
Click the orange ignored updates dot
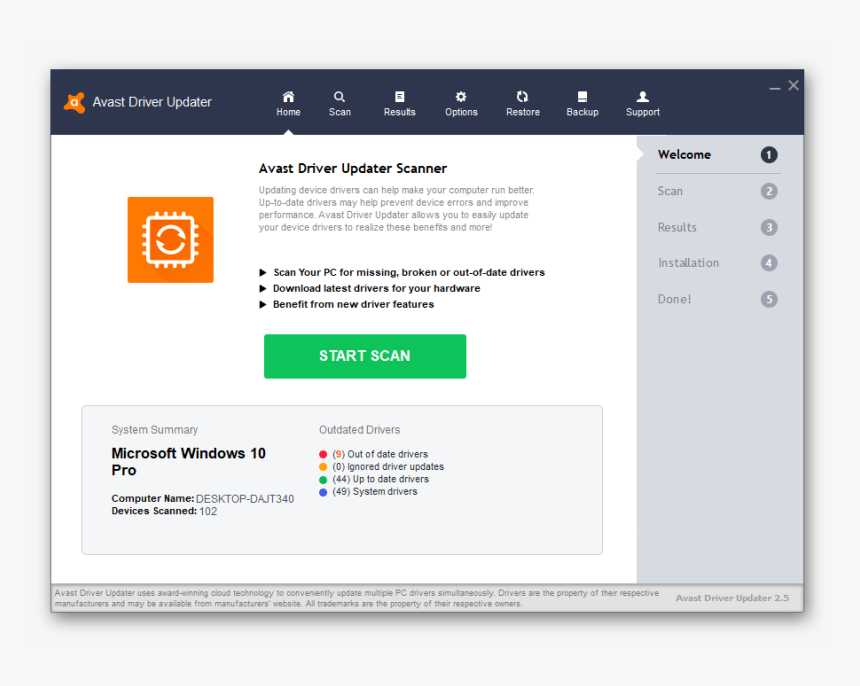click(323, 467)
